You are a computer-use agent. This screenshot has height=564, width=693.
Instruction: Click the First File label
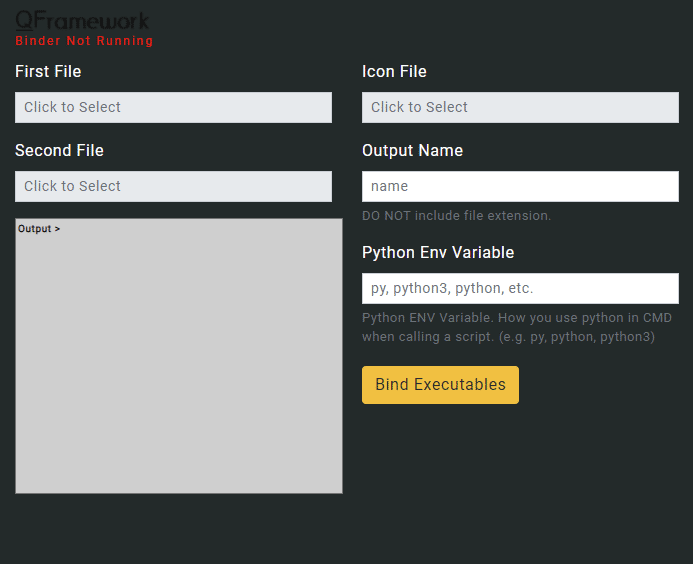pyautogui.click(x=48, y=71)
